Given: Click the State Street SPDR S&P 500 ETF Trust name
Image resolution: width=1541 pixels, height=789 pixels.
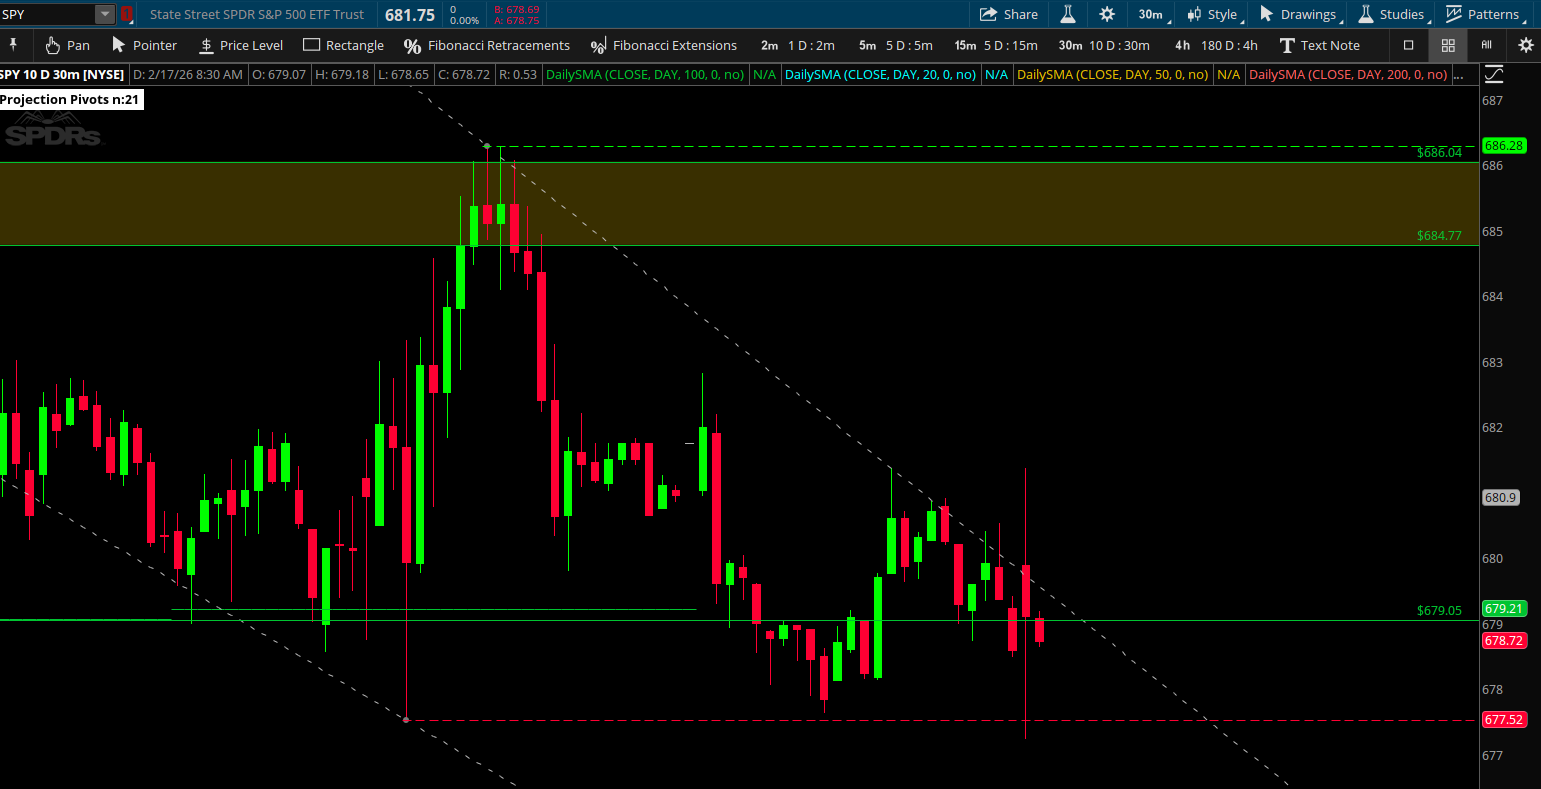Looking at the screenshot, I should click(x=257, y=14).
